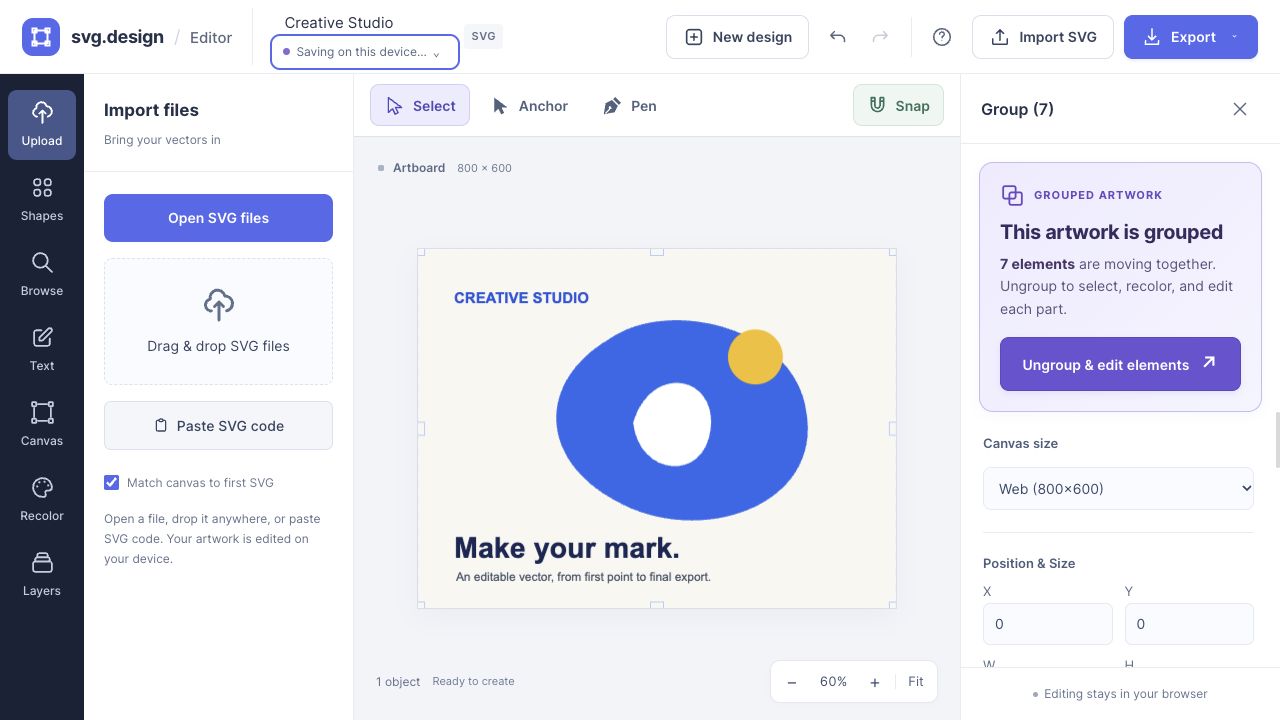Click the SVG format badge
The image size is (1280, 720).
point(483,36)
